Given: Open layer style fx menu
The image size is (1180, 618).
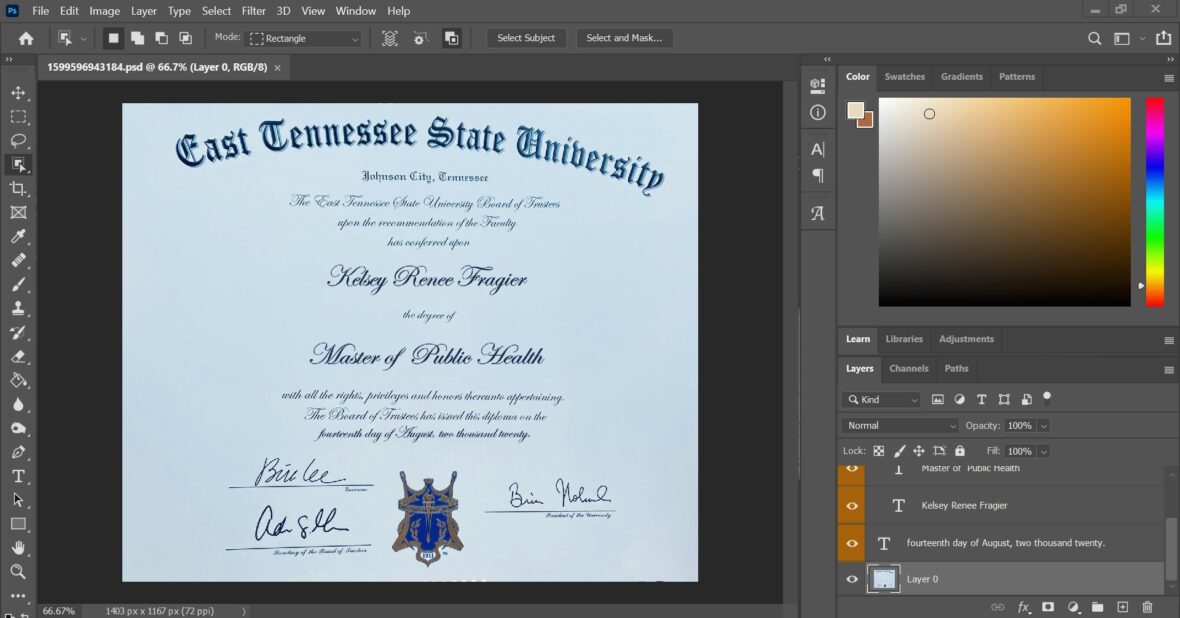Looking at the screenshot, I should [x=1023, y=607].
